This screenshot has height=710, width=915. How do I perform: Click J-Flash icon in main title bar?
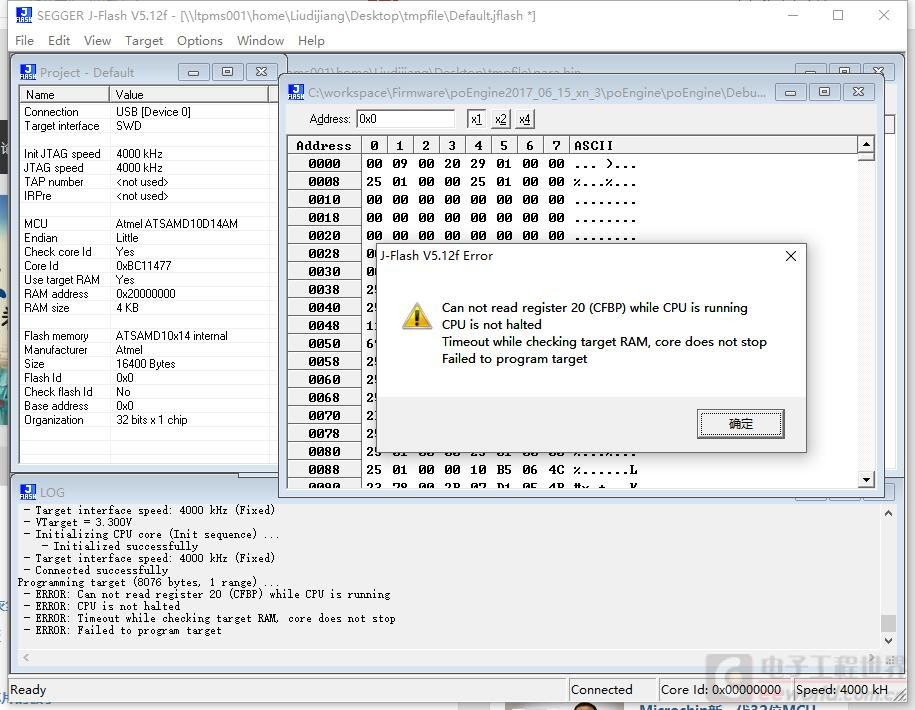point(24,15)
